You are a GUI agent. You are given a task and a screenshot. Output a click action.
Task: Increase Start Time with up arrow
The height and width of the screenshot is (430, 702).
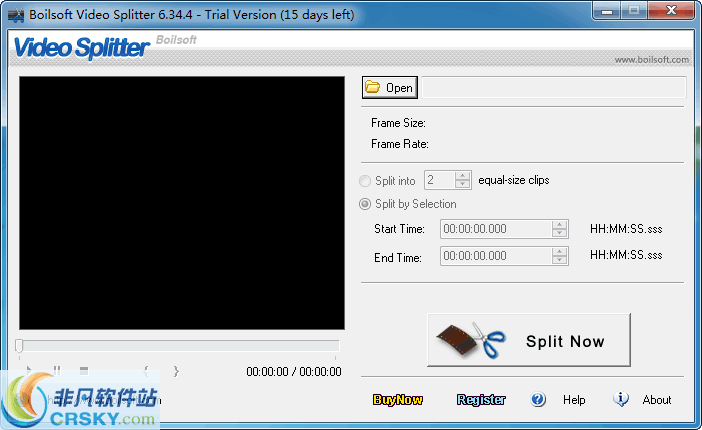click(x=559, y=224)
